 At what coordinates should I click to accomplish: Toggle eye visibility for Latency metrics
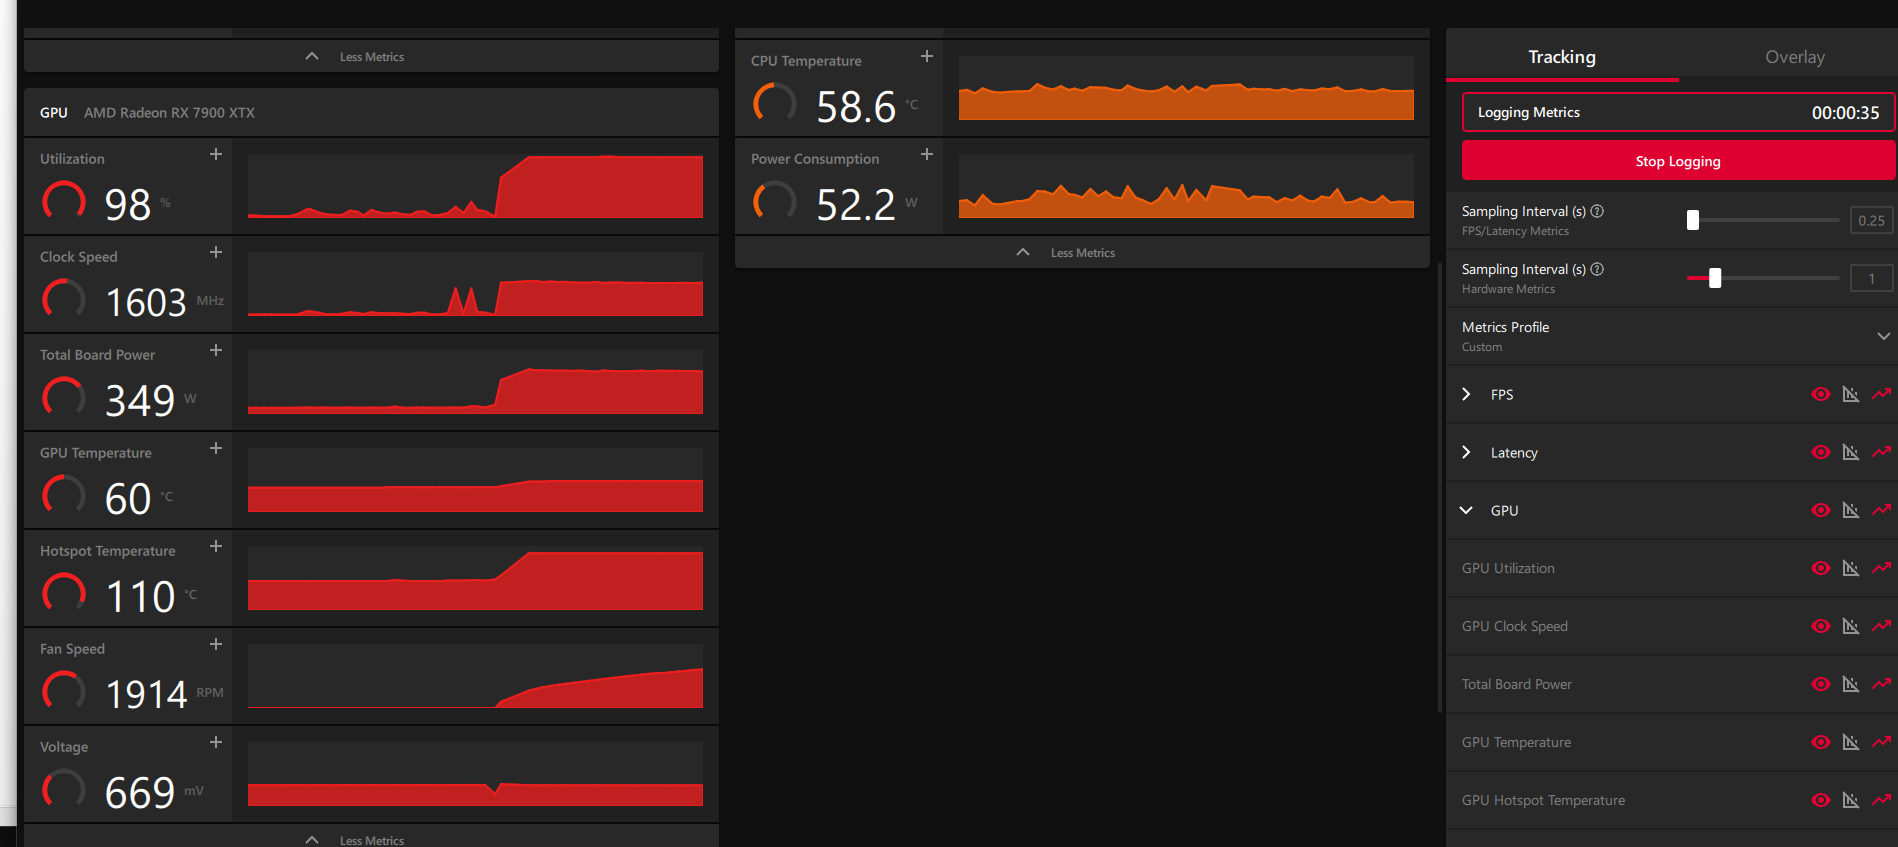coord(1821,452)
